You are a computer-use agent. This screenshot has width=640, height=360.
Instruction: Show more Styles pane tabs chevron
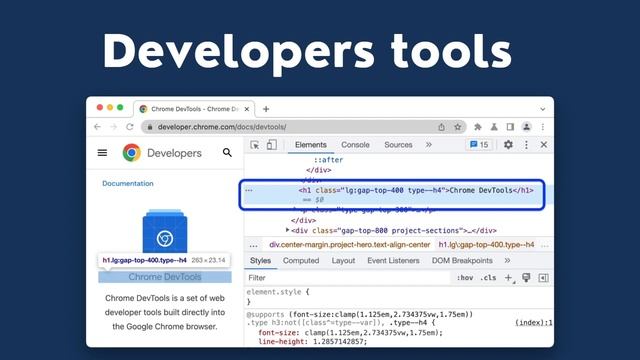click(507, 260)
